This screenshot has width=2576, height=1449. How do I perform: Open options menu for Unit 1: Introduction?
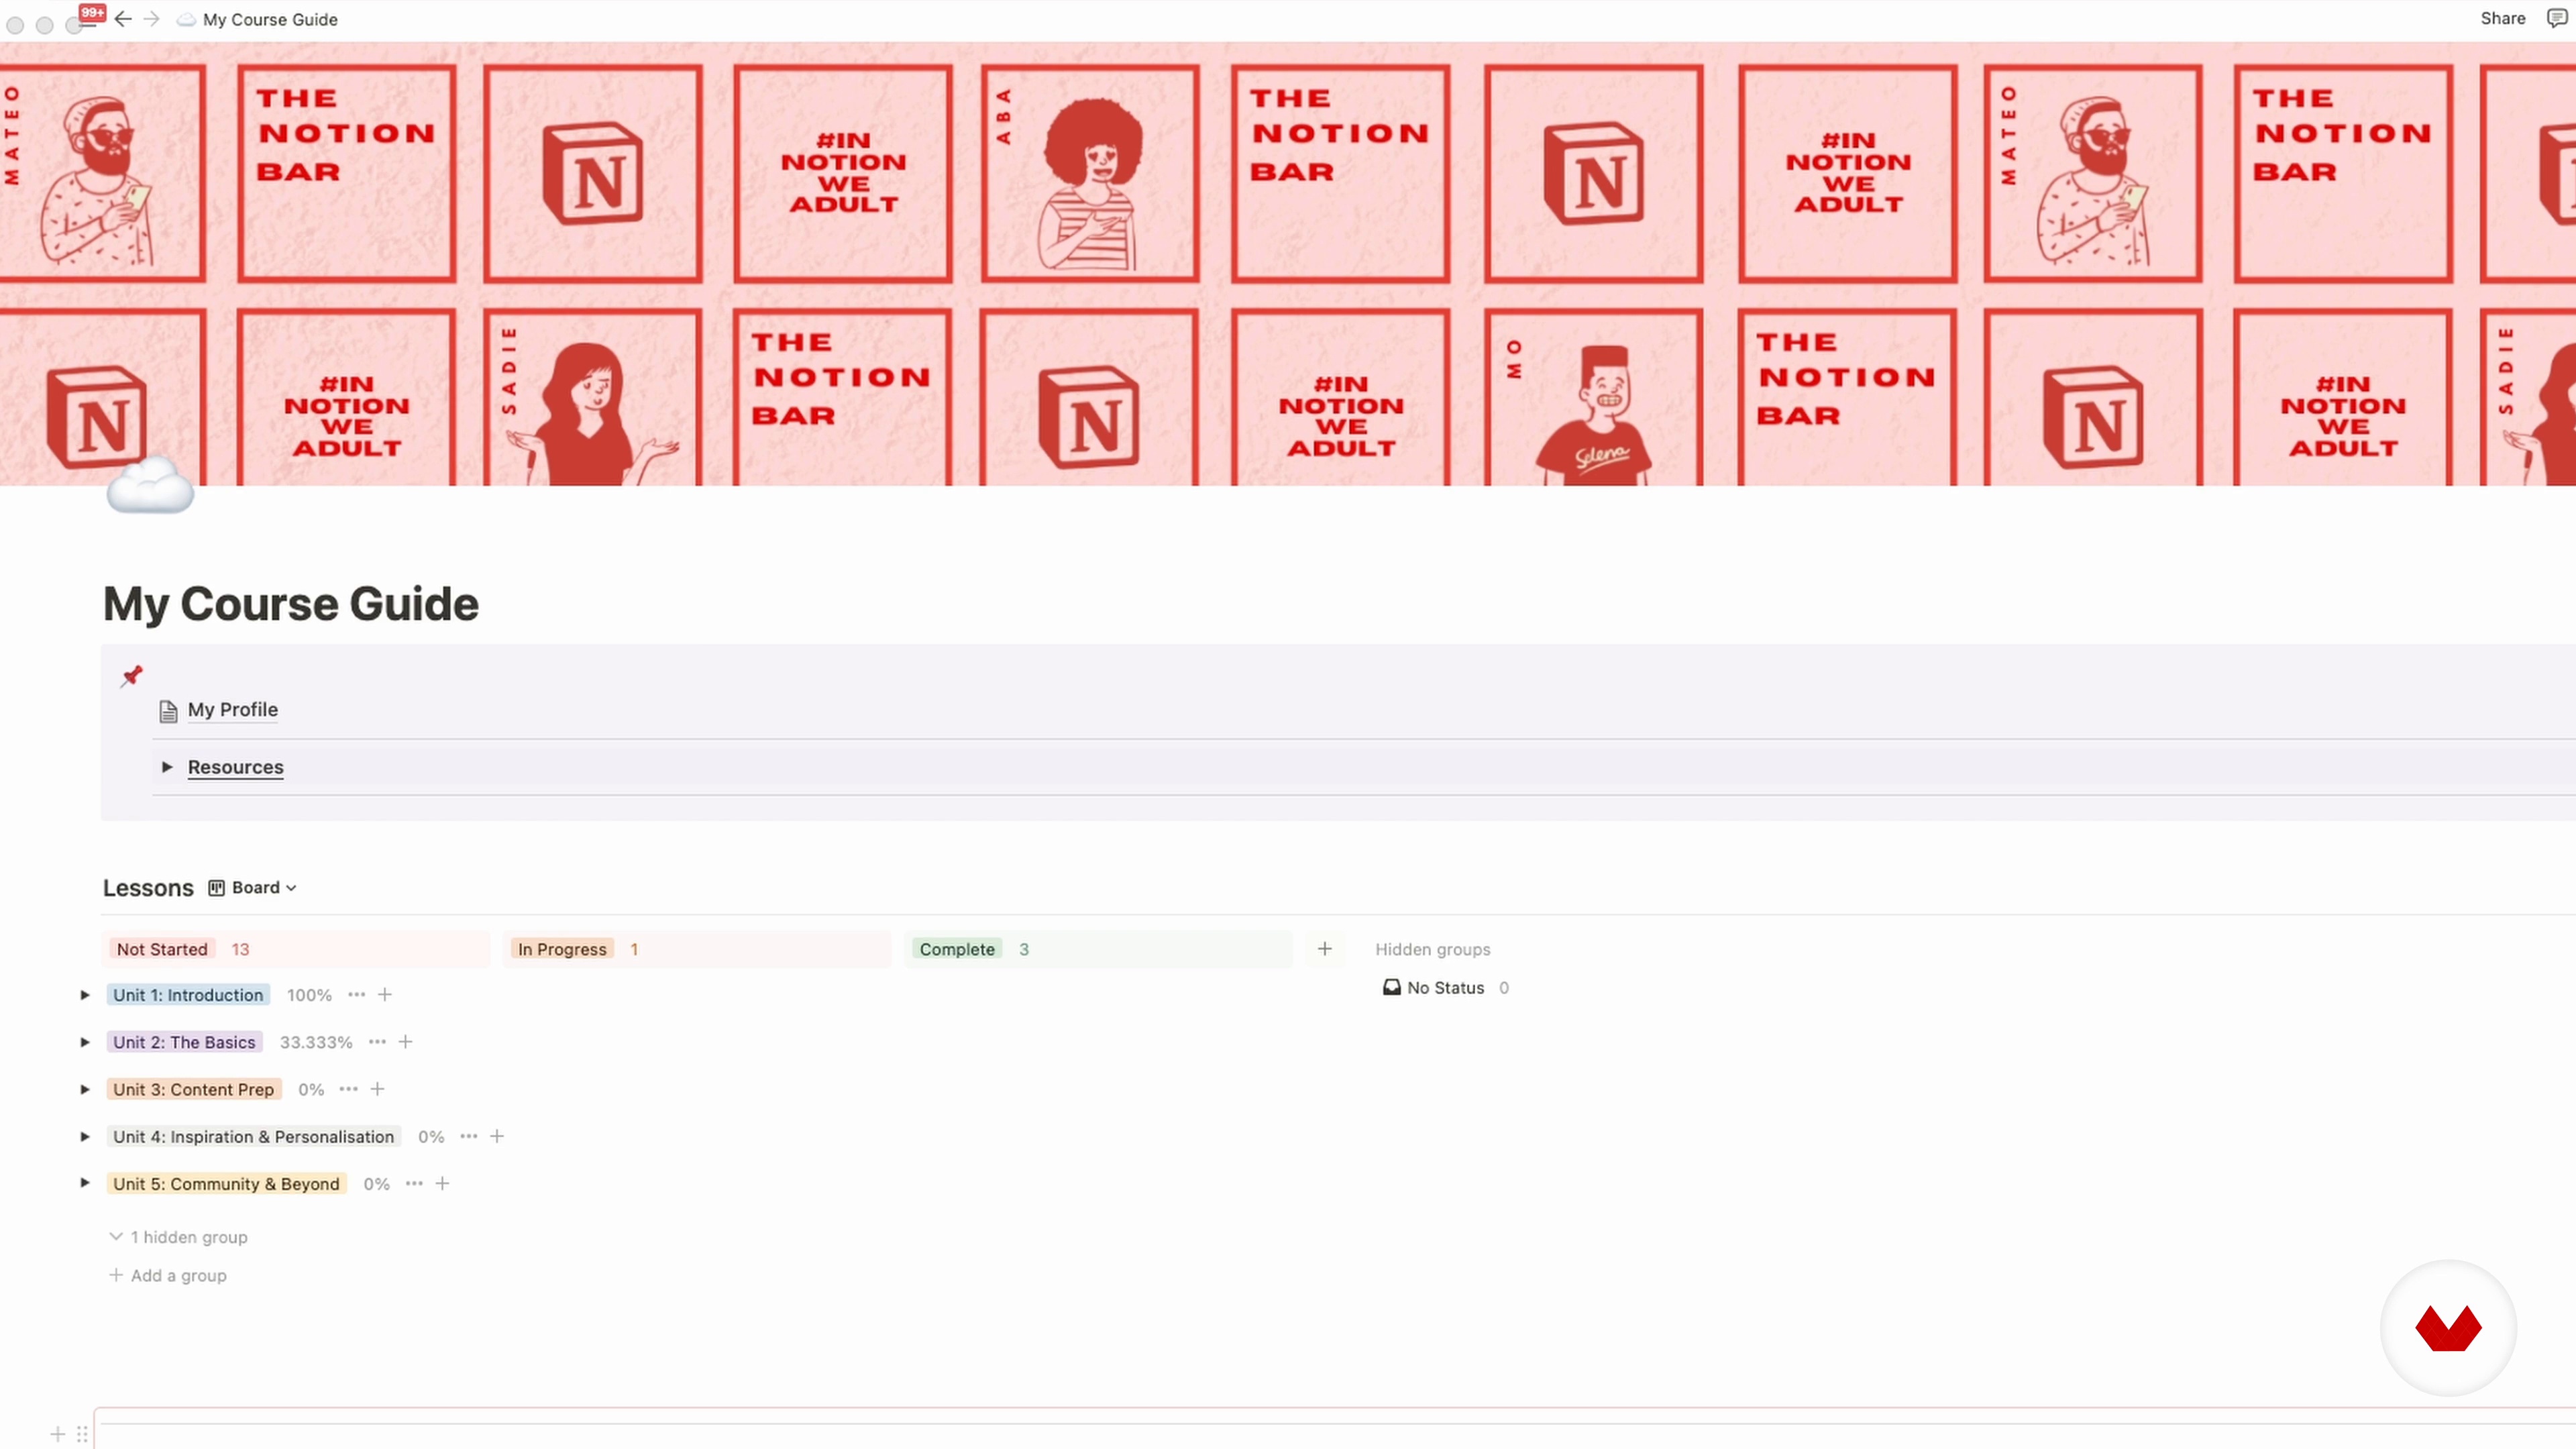tap(357, 995)
